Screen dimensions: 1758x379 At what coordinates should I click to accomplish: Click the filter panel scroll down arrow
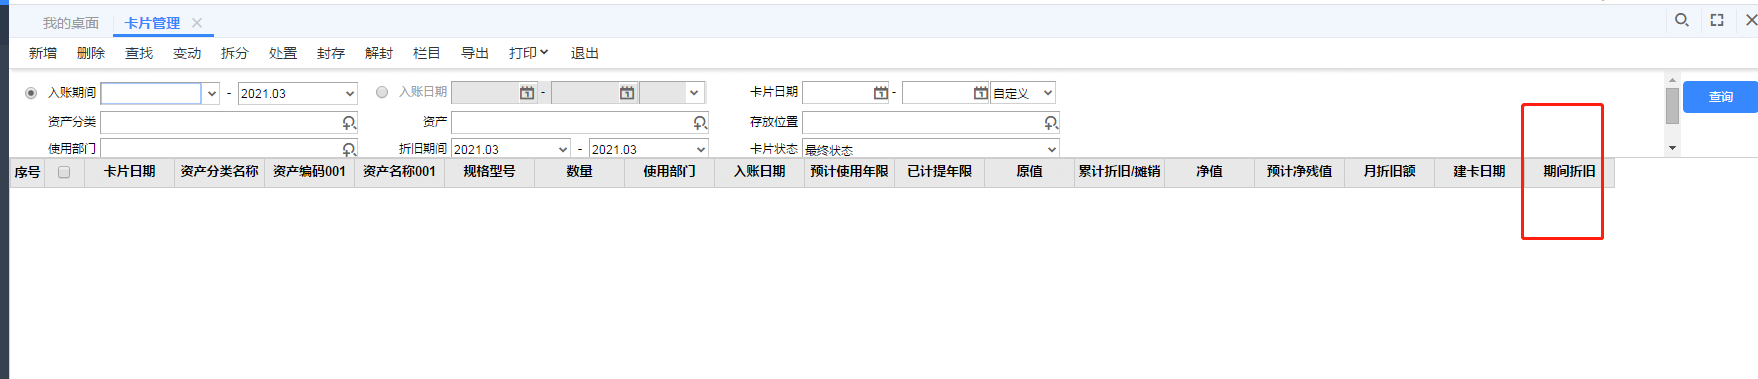tap(1672, 148)
